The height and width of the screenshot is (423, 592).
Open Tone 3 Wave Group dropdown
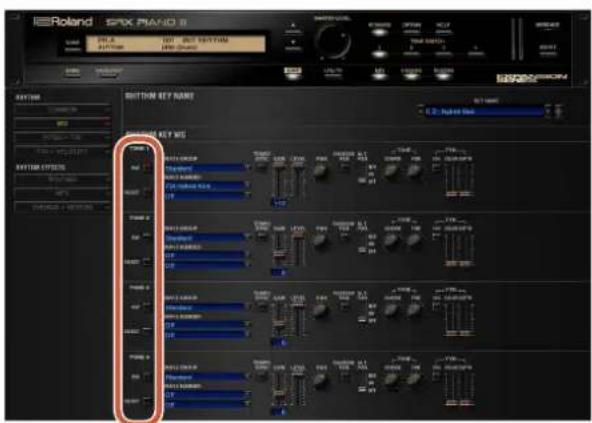pyautogui.click(x=208, y=307)
